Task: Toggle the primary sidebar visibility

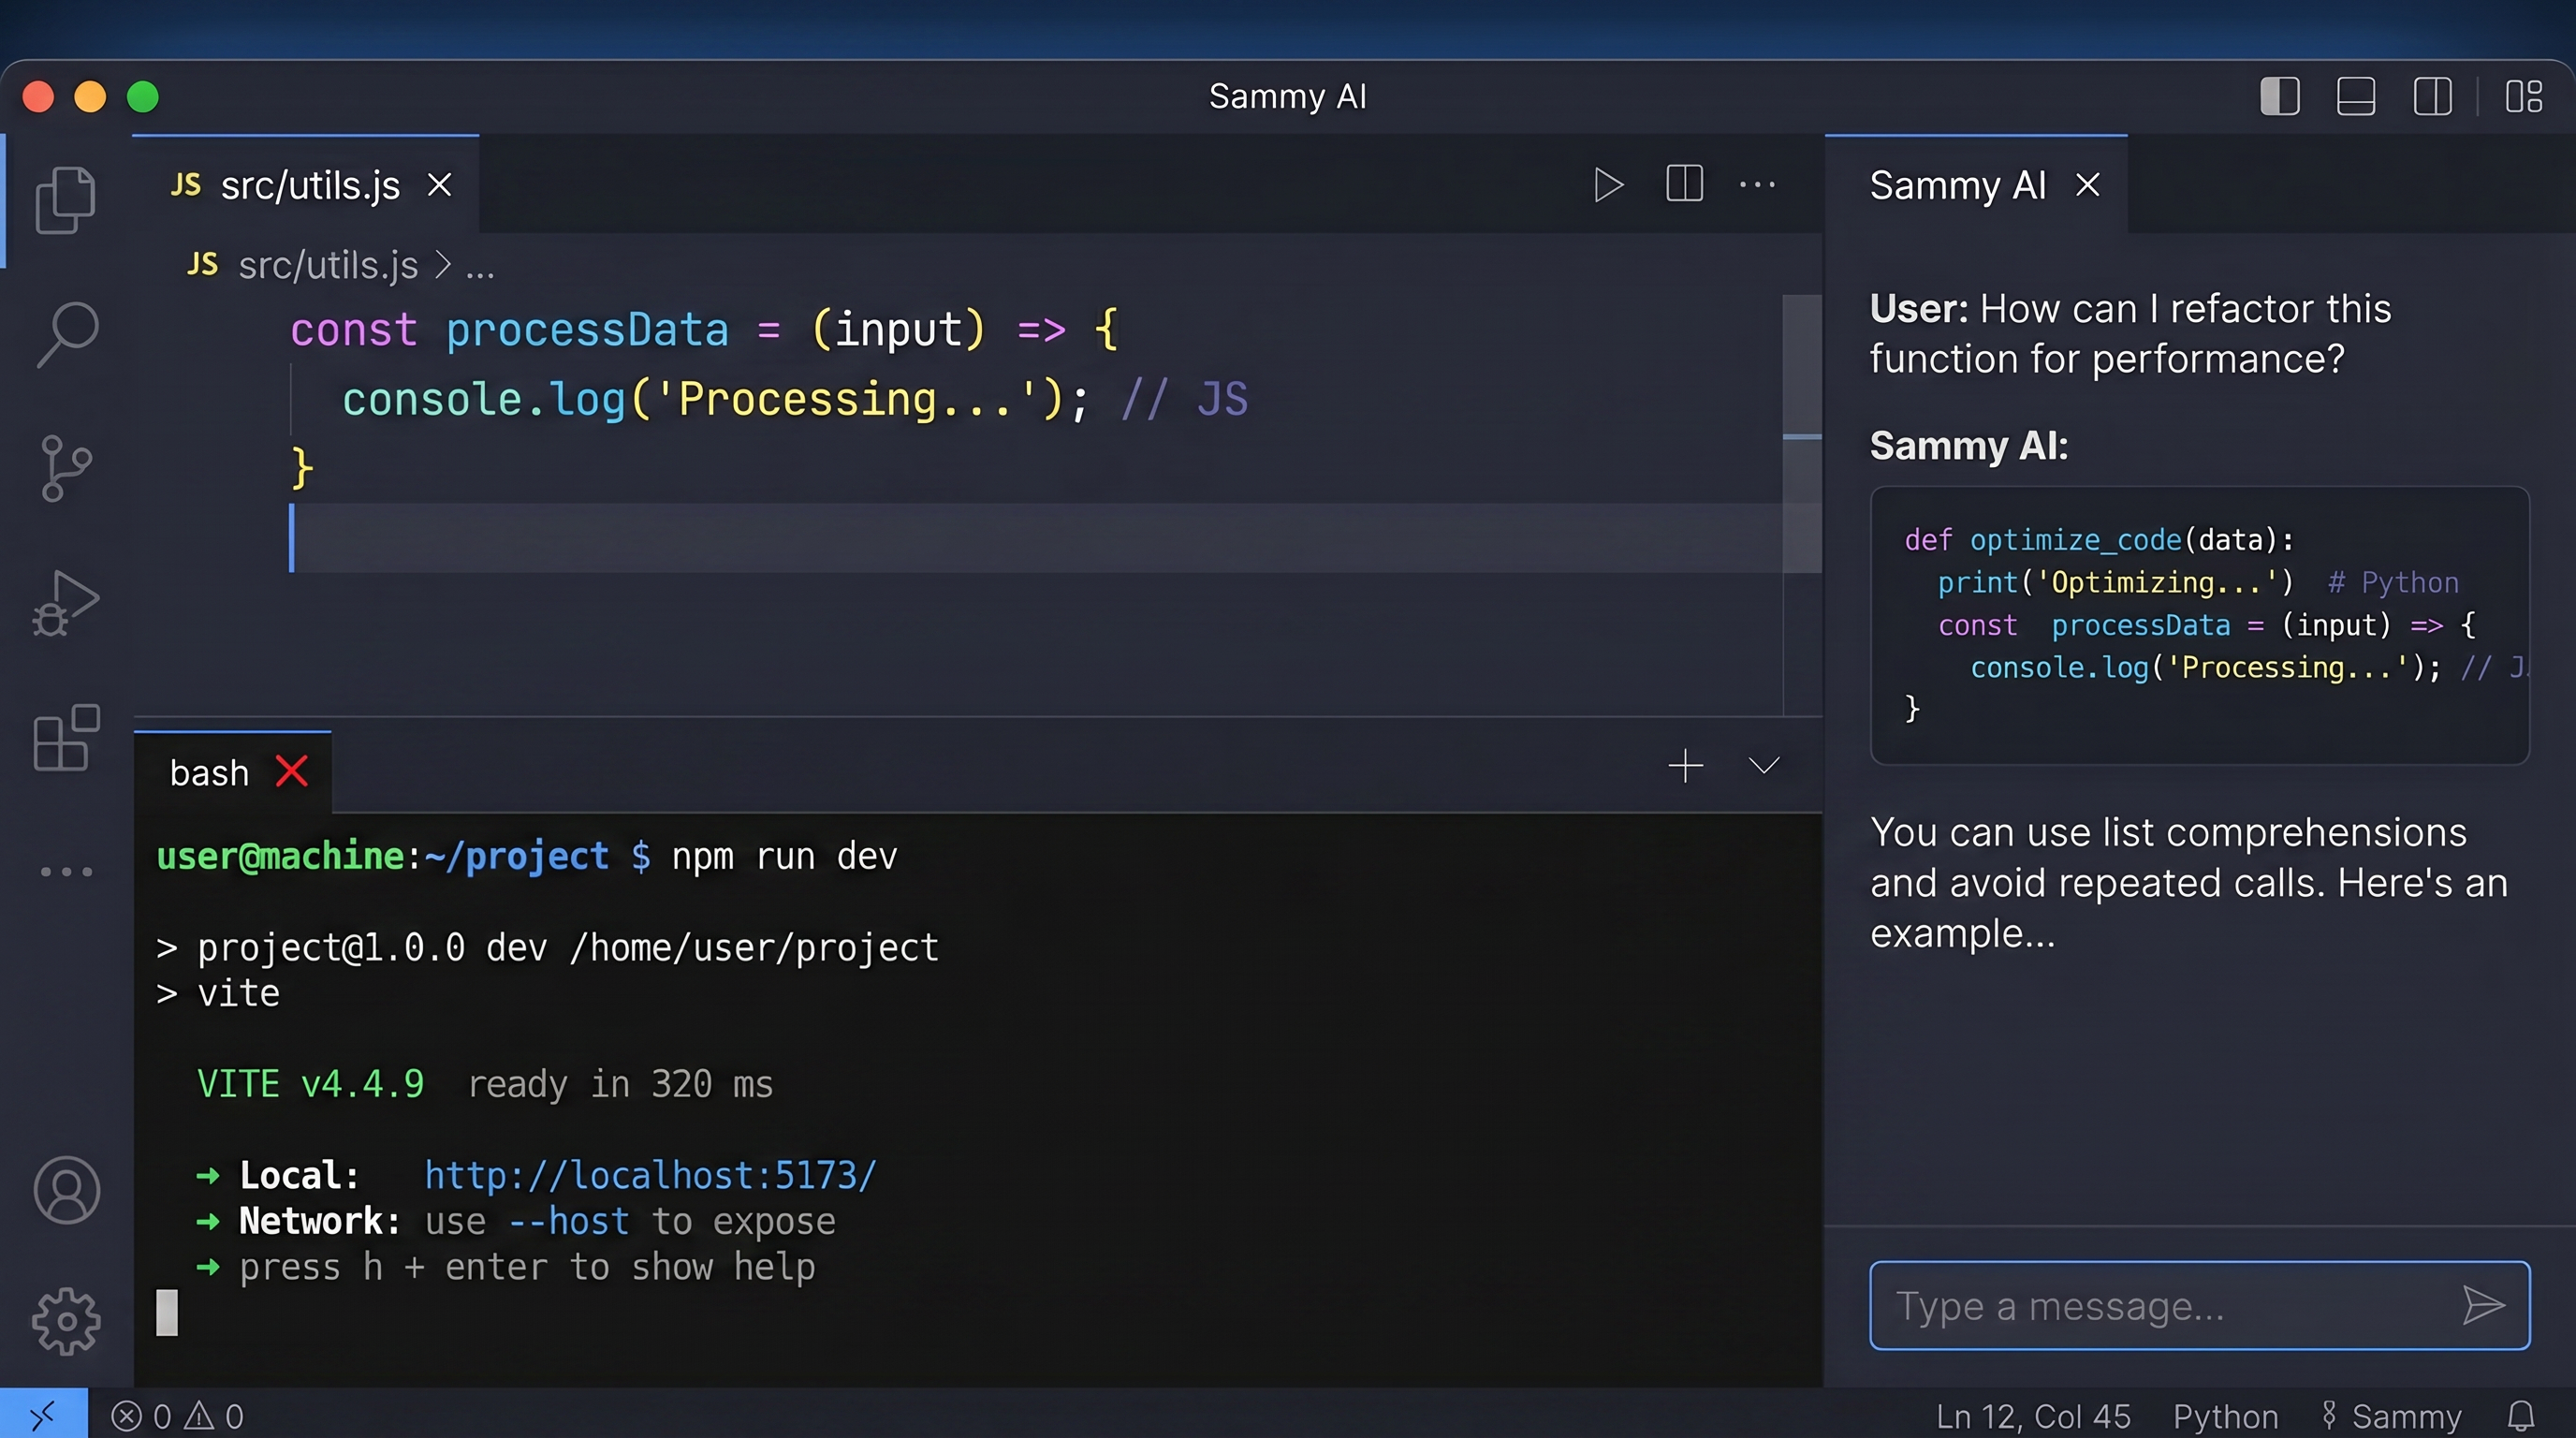Action: (x=2279, y=96)
